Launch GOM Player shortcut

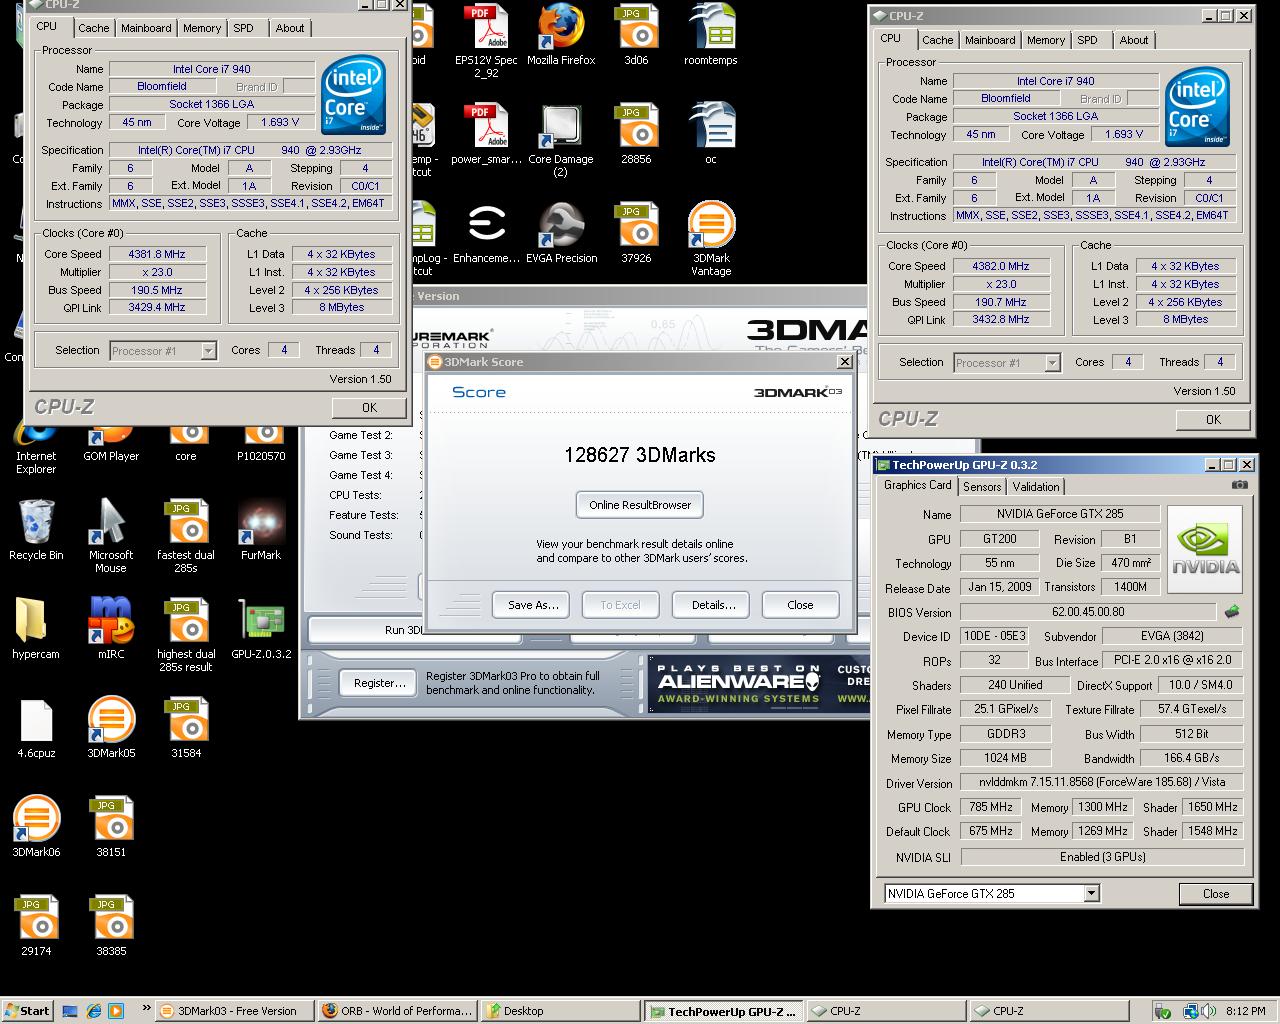coord(111,444)
